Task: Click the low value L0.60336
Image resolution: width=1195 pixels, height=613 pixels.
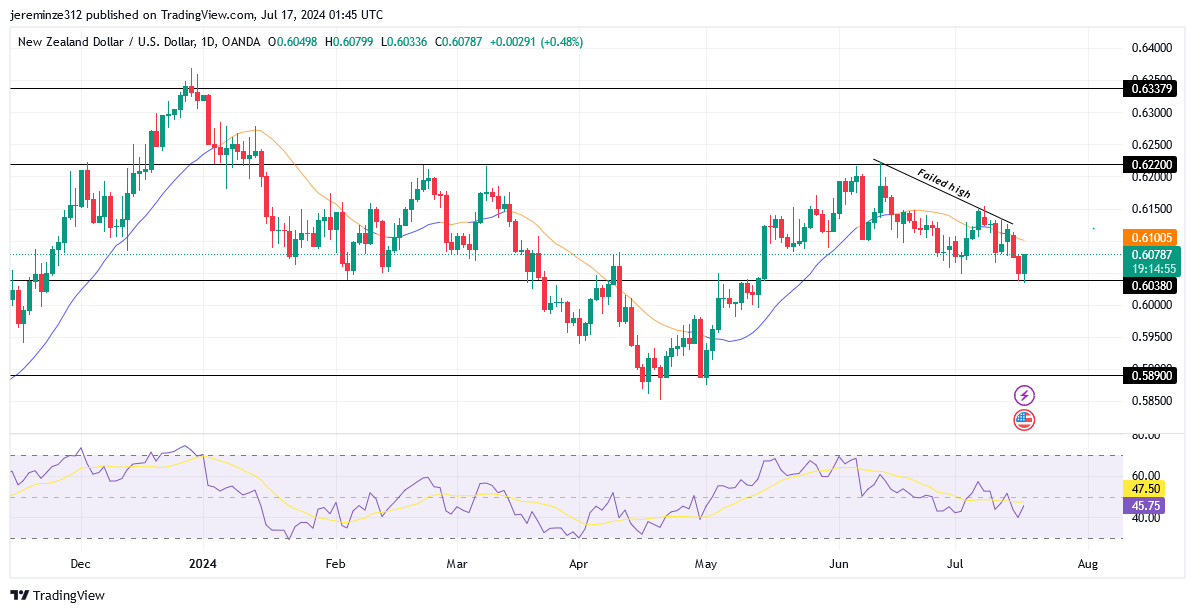Action: click(405, 42)
